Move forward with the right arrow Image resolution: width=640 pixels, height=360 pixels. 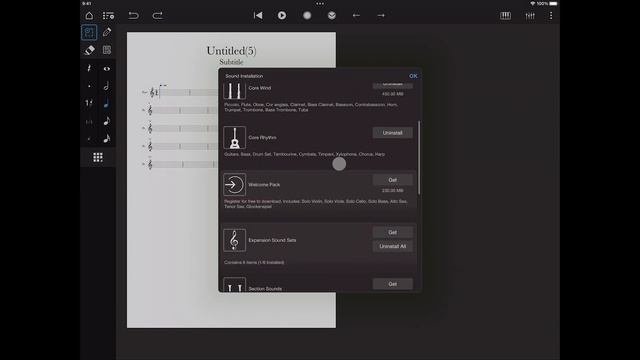(381, 16)
